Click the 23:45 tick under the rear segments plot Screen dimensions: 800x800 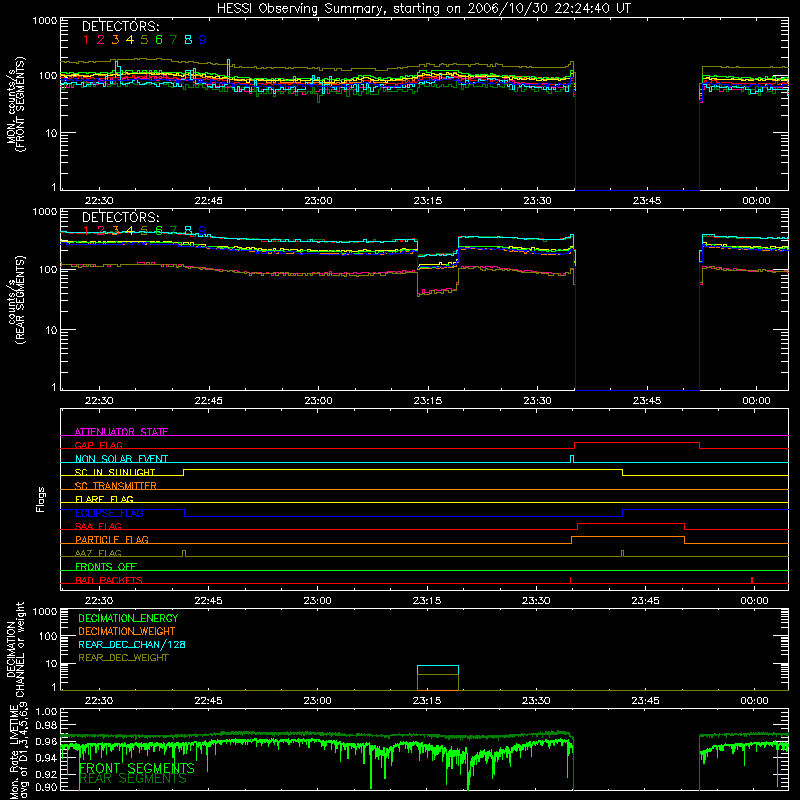pyautogui.click(x=646, y=401)
